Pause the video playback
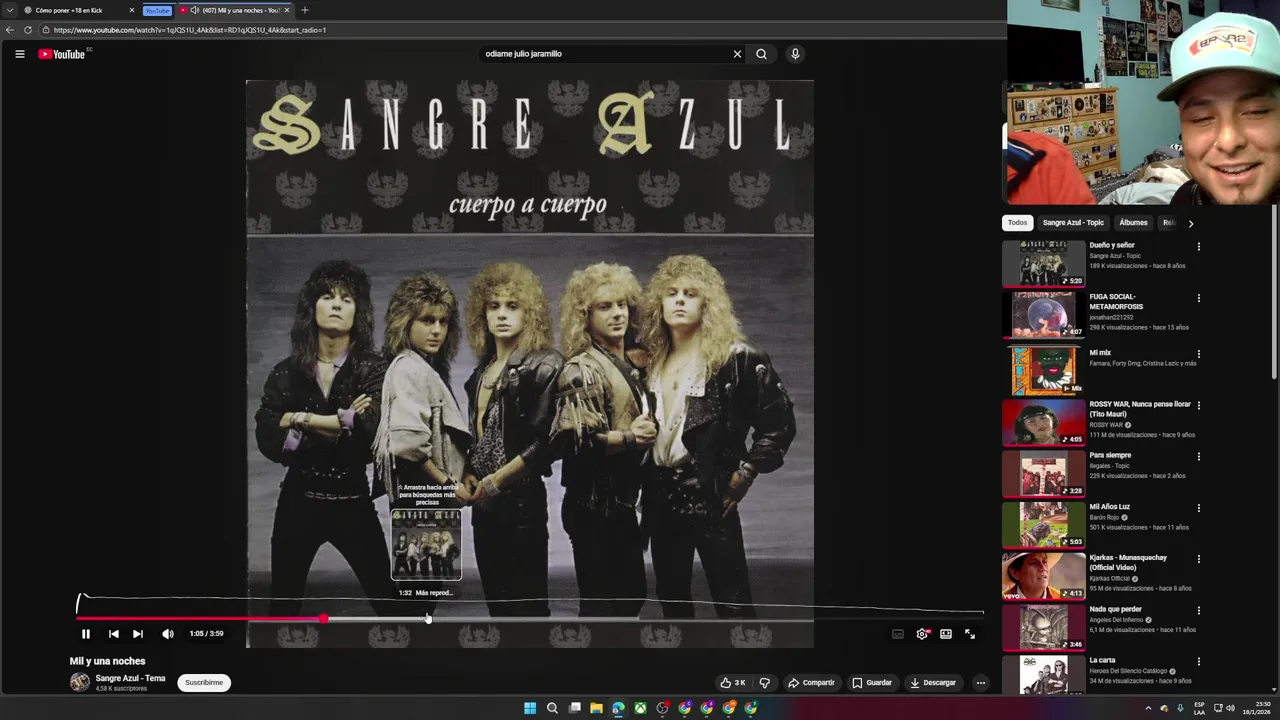 [86, 634]
